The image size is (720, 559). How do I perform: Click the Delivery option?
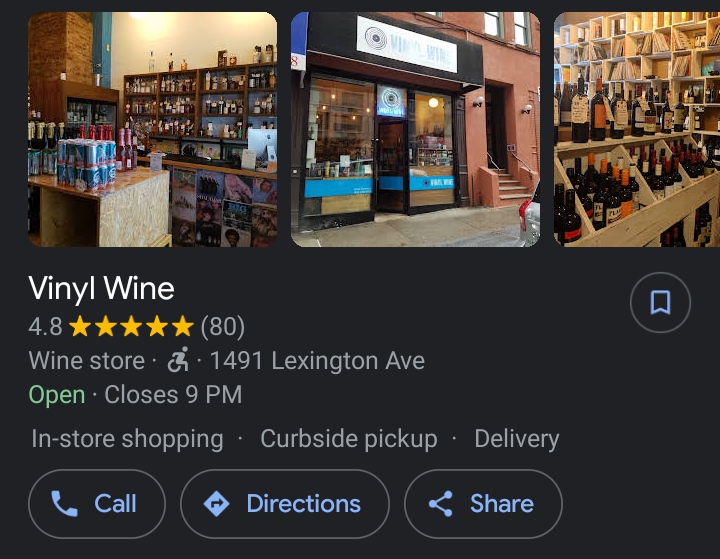pos(517,439)
